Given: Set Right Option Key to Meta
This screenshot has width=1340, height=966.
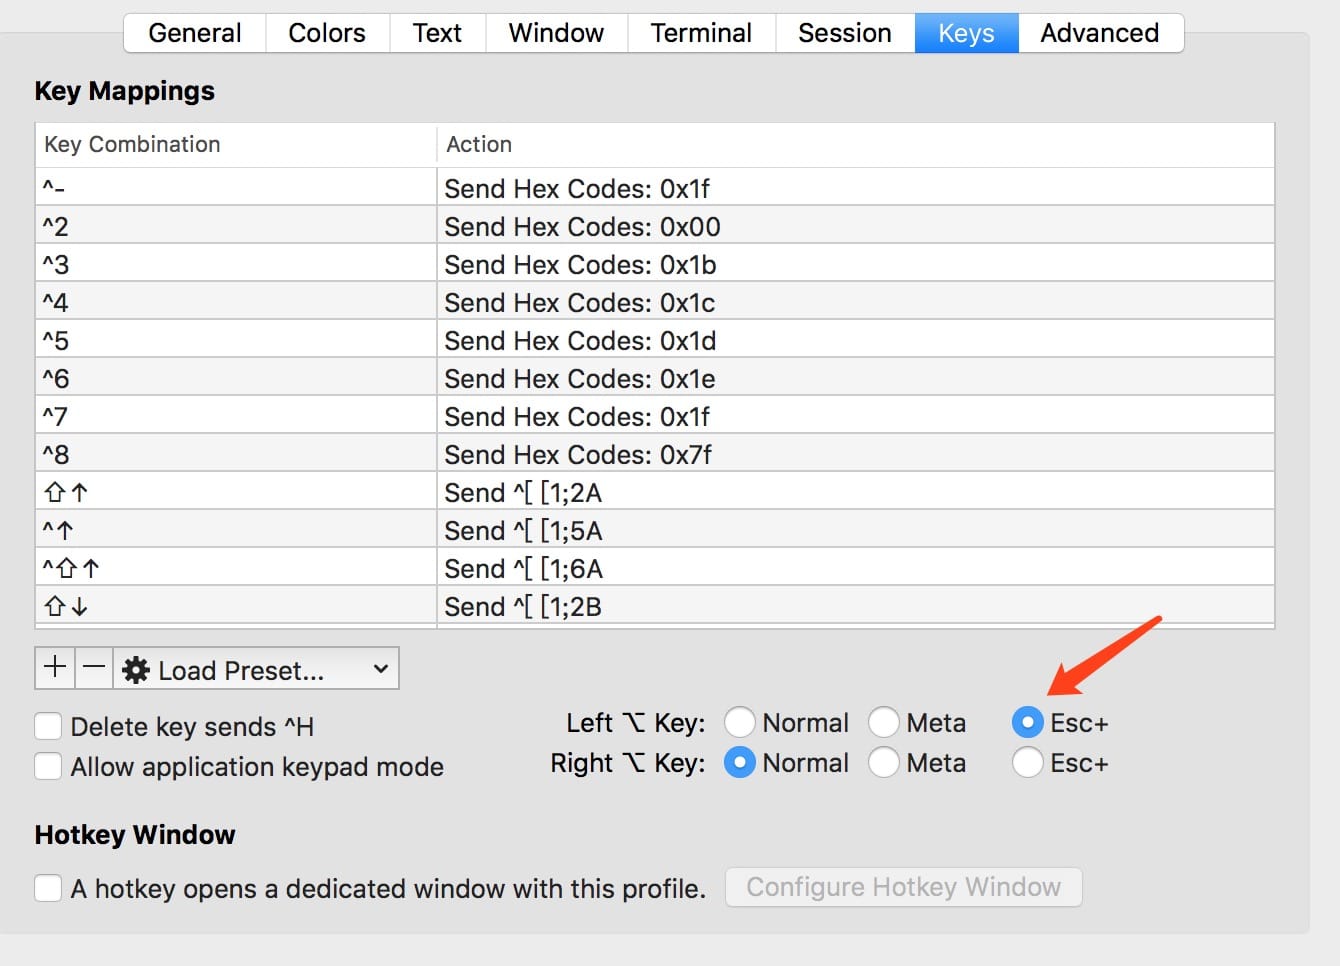Looking at the screenshot, I should (x=884, y=763).
